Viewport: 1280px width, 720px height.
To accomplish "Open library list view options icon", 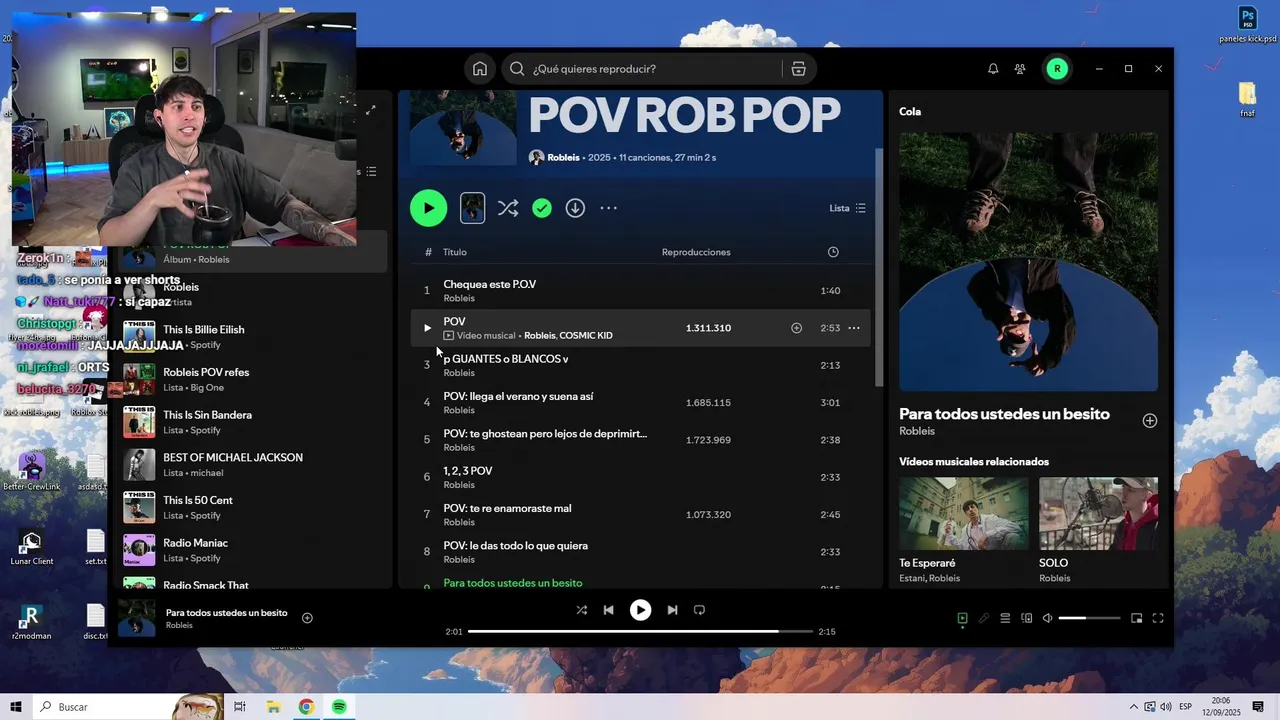I will click(x=371, y=172).
